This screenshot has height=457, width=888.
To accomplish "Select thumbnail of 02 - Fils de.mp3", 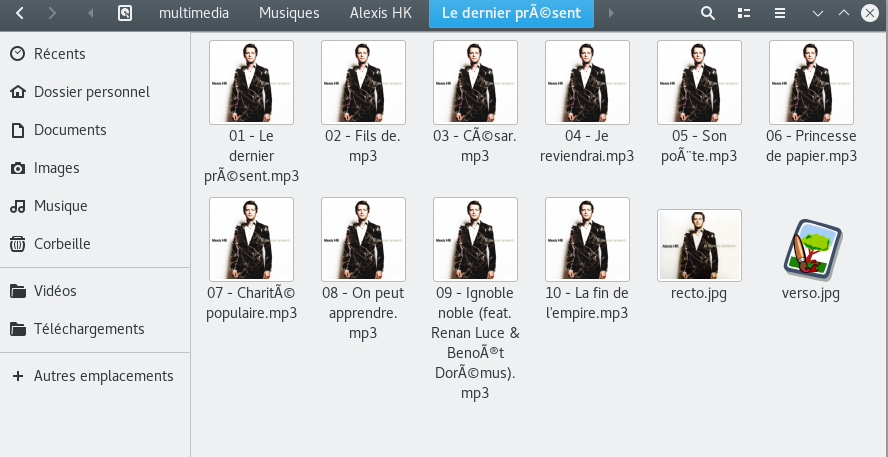I will [x=364, y=82].
